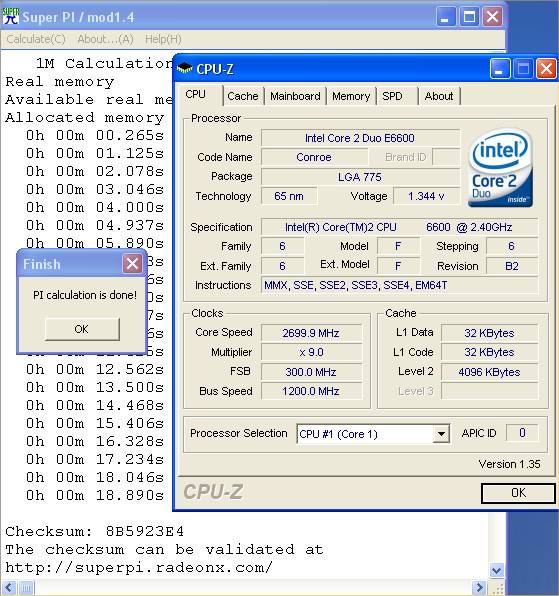Click the 0h 00m 15.406s result line
Viewport: 559px width, 596px height.
pos(95,423)
